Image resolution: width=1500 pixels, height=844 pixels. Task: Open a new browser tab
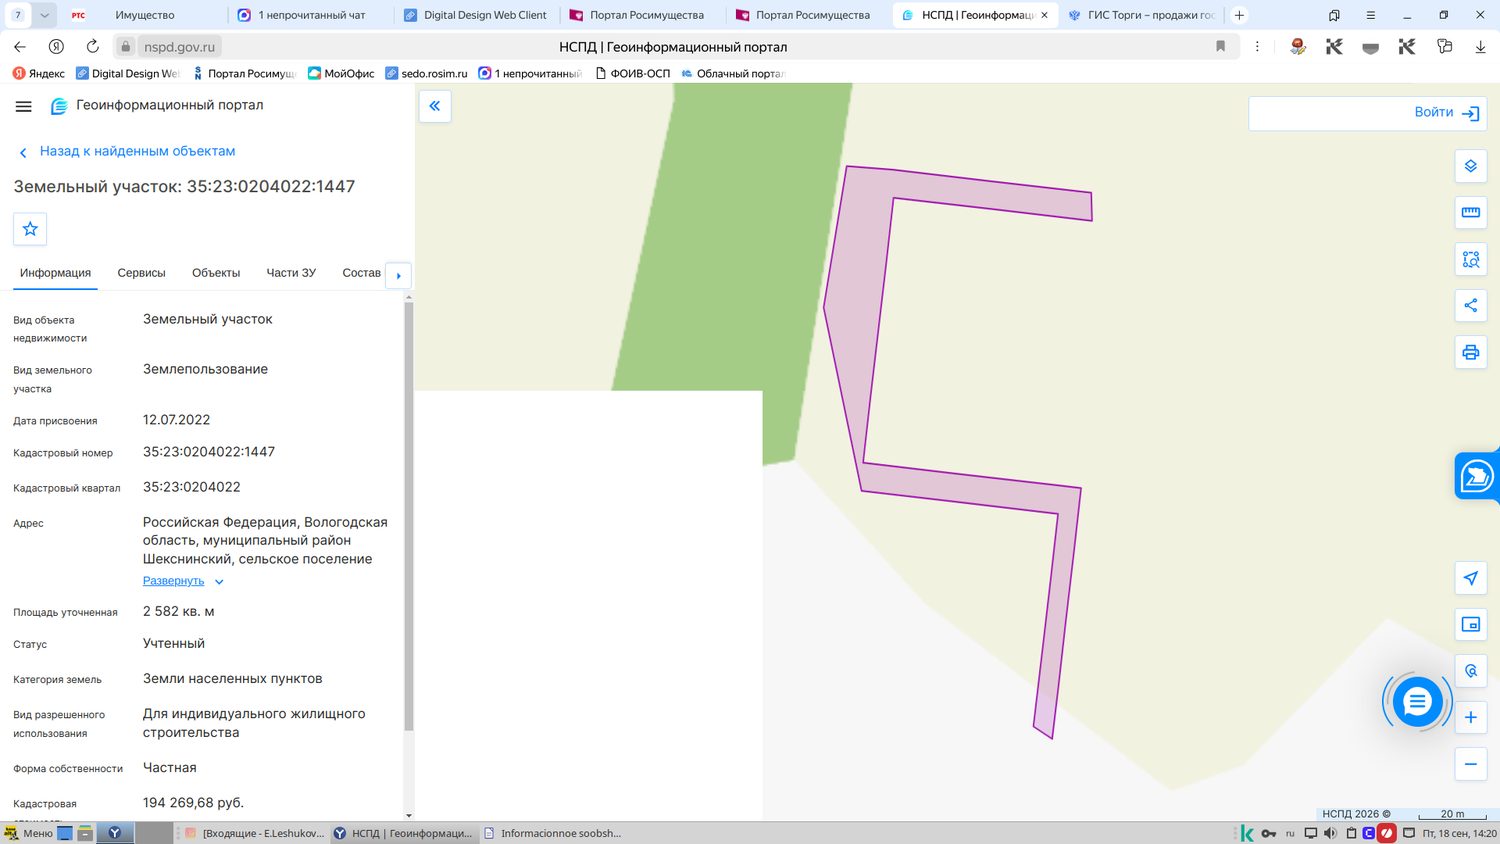coord(1239,15)
